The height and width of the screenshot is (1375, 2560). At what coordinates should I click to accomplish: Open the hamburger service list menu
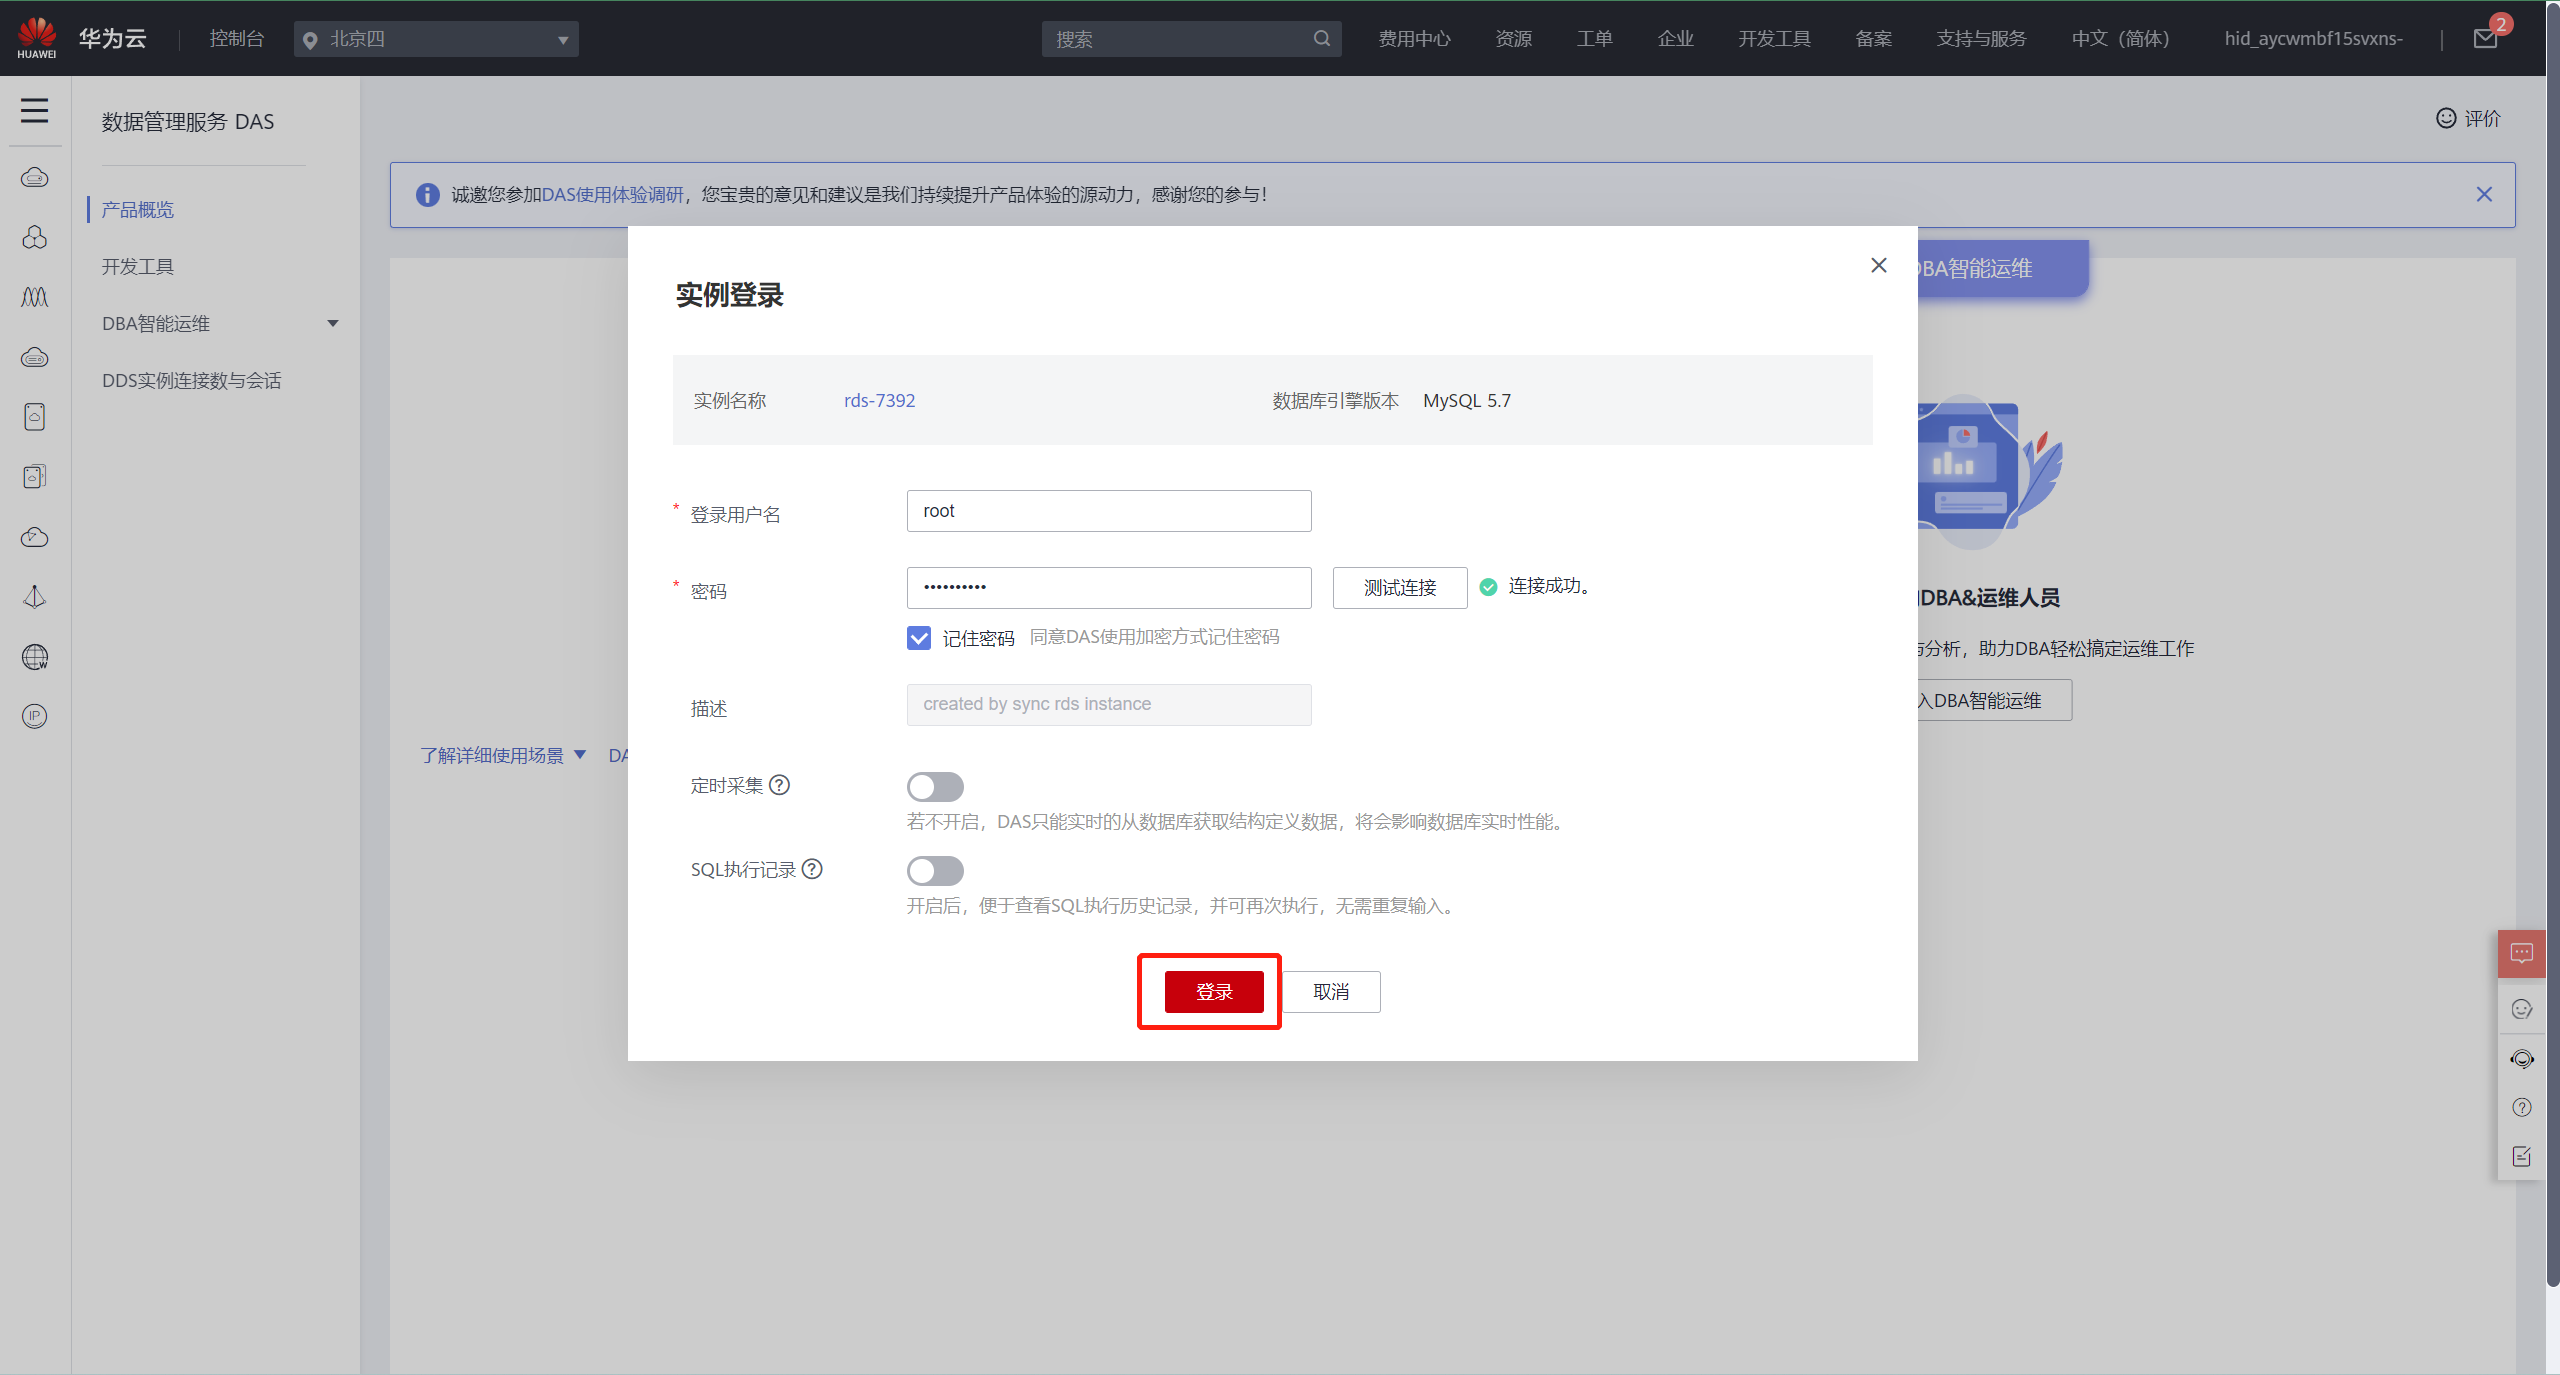[35, 110]
